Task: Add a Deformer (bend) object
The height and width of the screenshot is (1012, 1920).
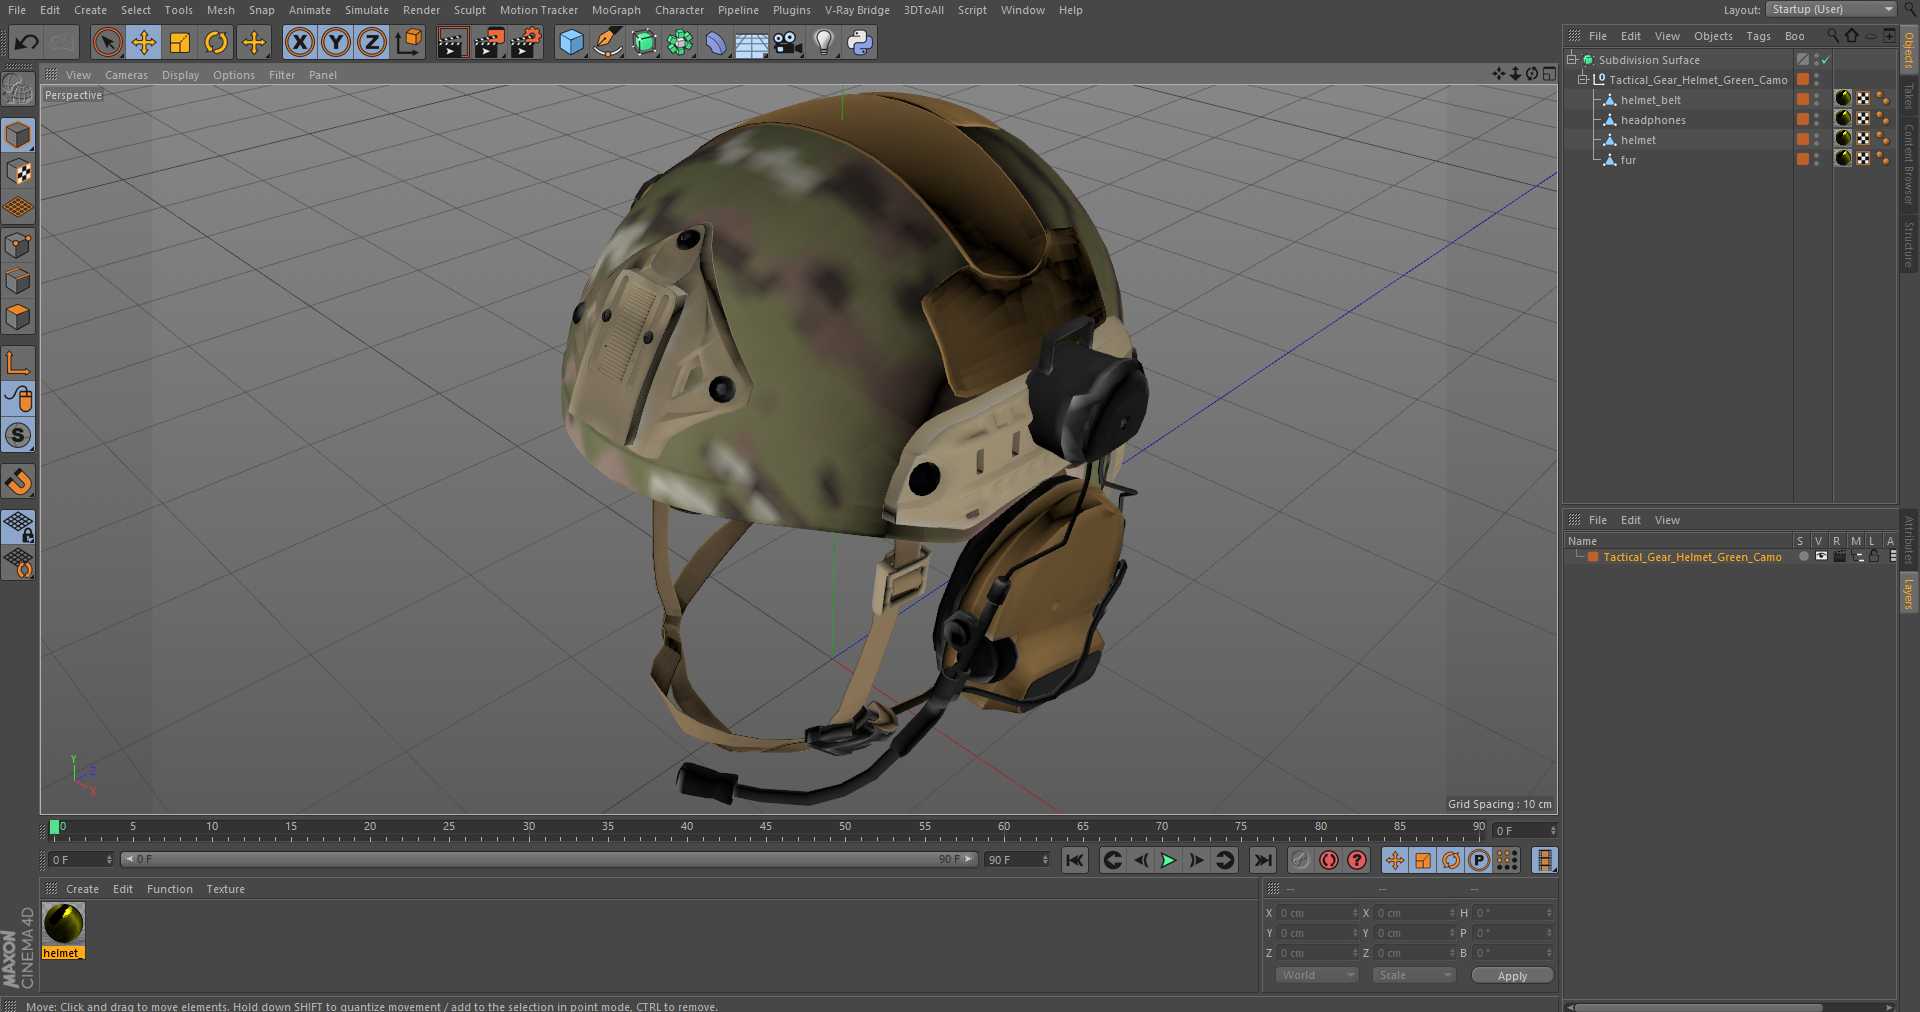Action: tap(716, 42)
